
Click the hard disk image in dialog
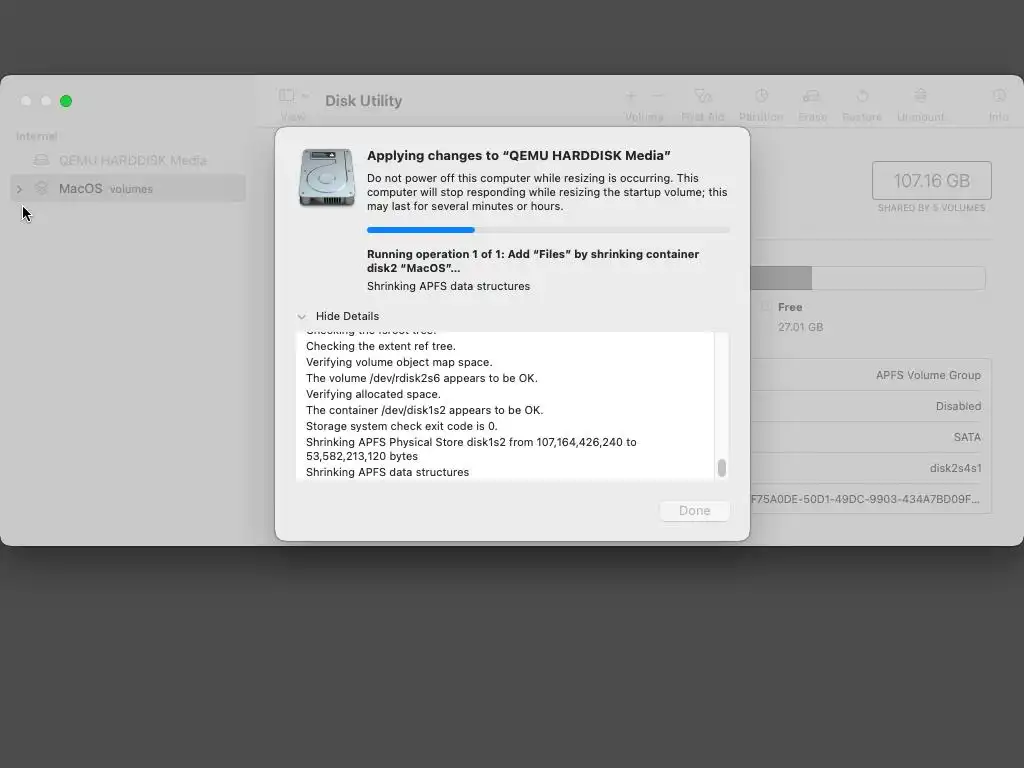327,178
